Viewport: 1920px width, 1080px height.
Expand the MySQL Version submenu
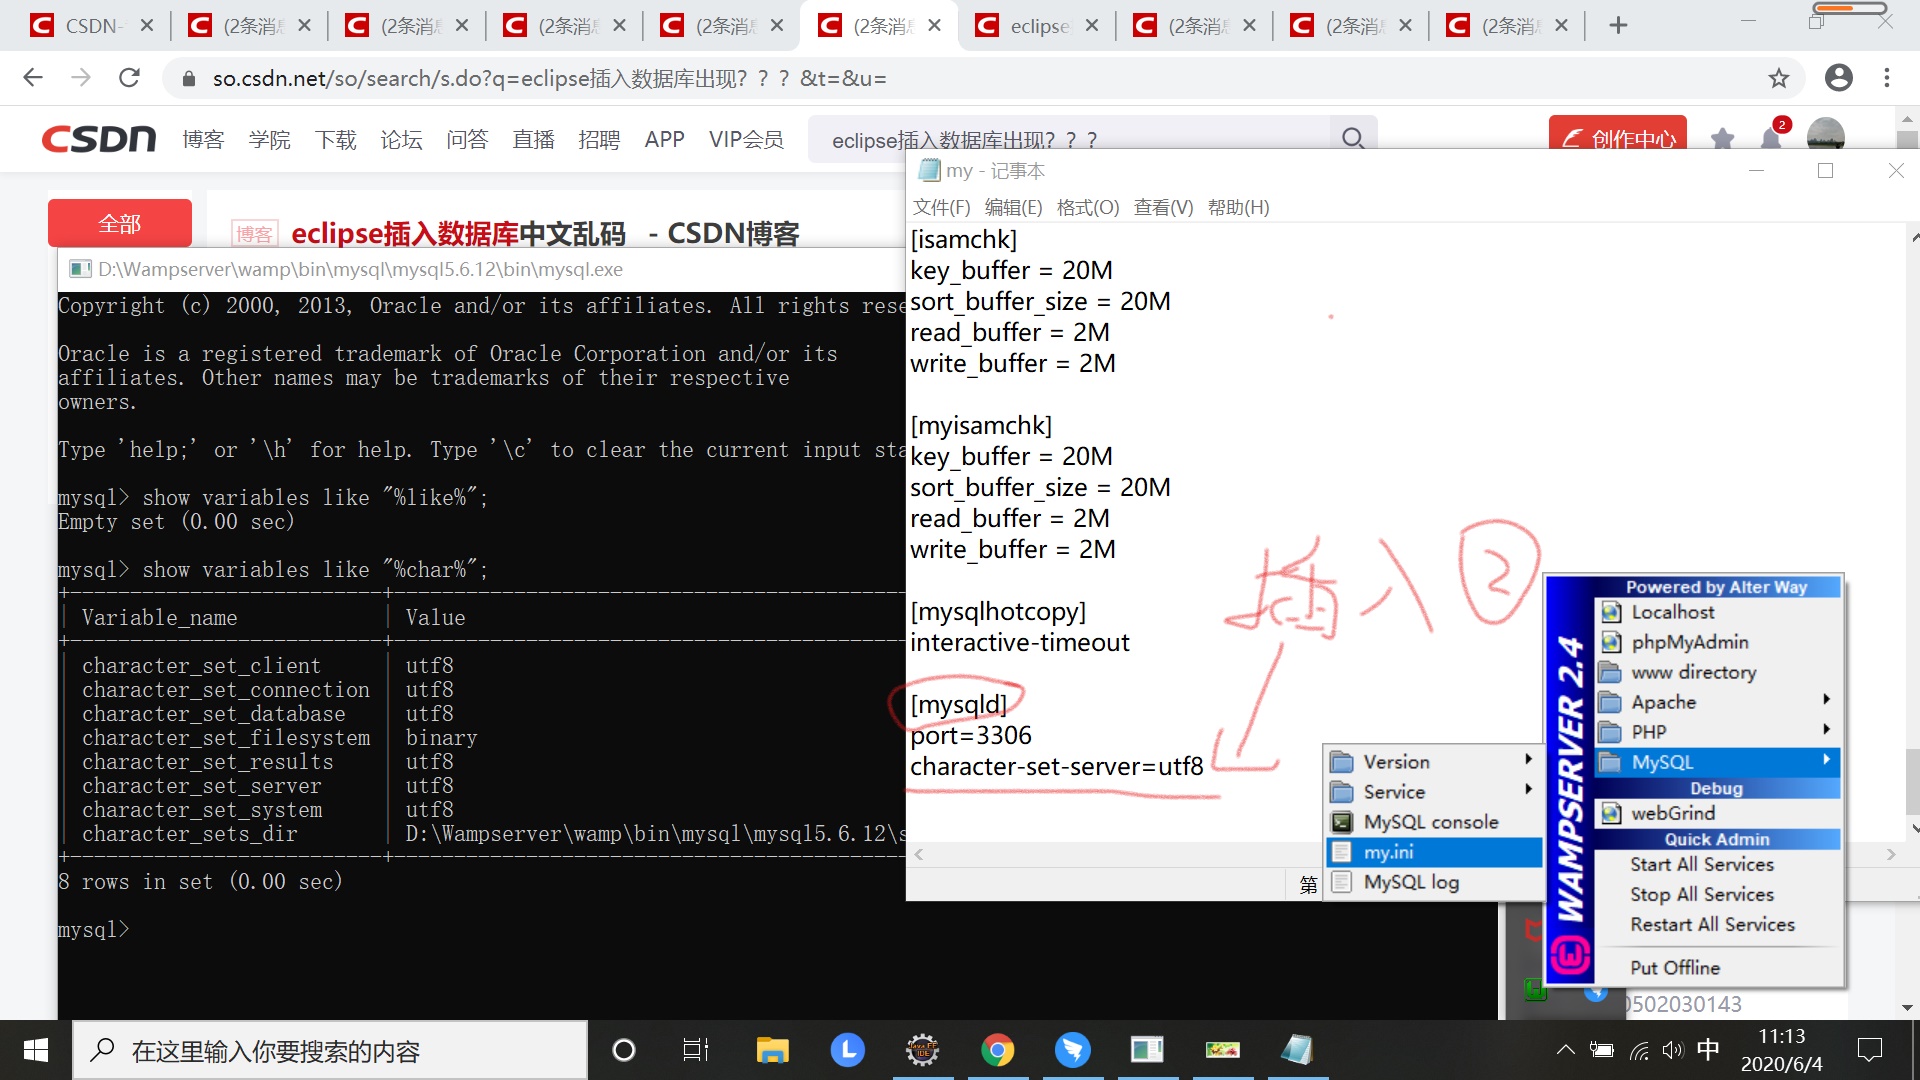1433,762
